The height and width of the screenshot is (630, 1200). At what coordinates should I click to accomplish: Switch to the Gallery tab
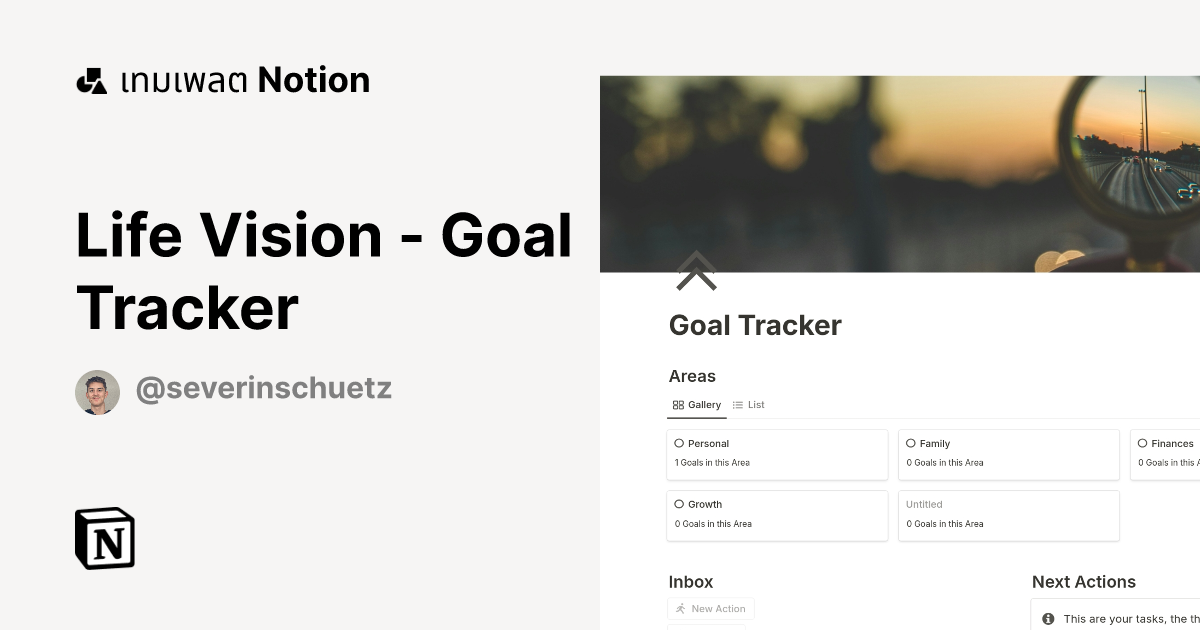[697, 404]
